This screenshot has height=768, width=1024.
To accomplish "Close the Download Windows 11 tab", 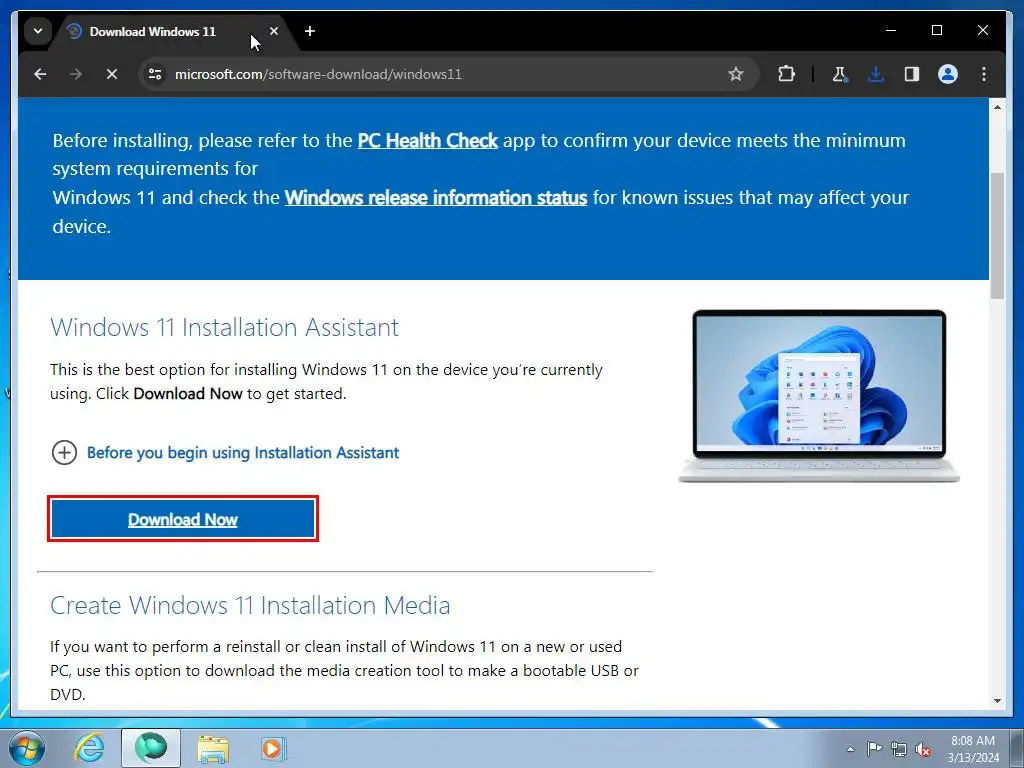I will [274, 31].
